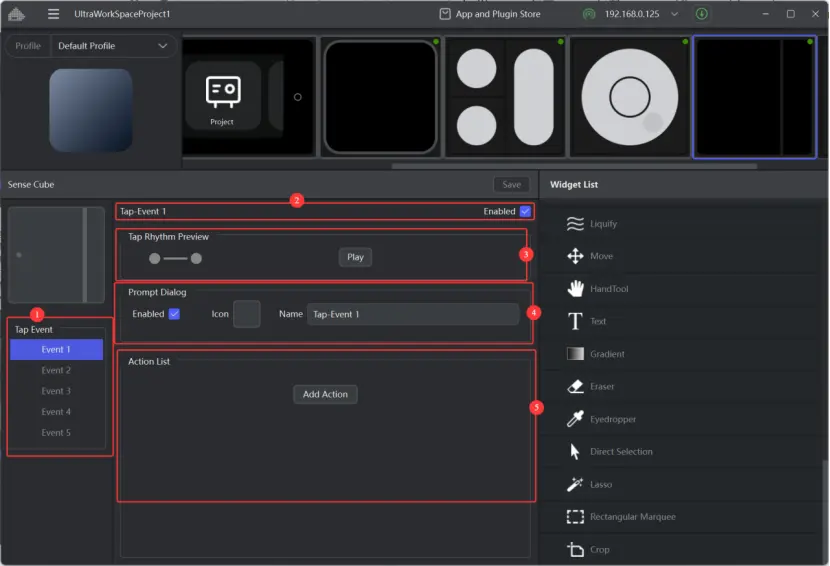
Task: Click the second tap rhythm dot
Action: point(196,258)
